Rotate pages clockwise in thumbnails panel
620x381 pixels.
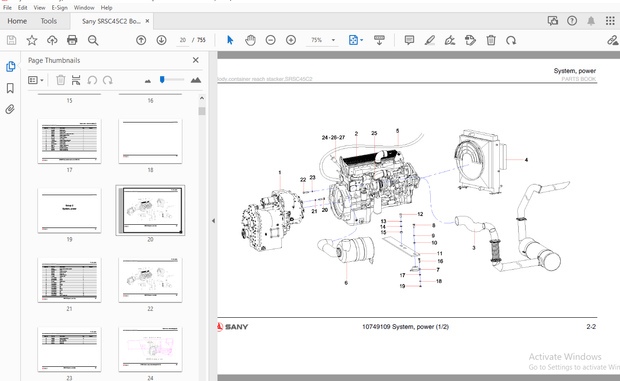click(x=108, y=80)
